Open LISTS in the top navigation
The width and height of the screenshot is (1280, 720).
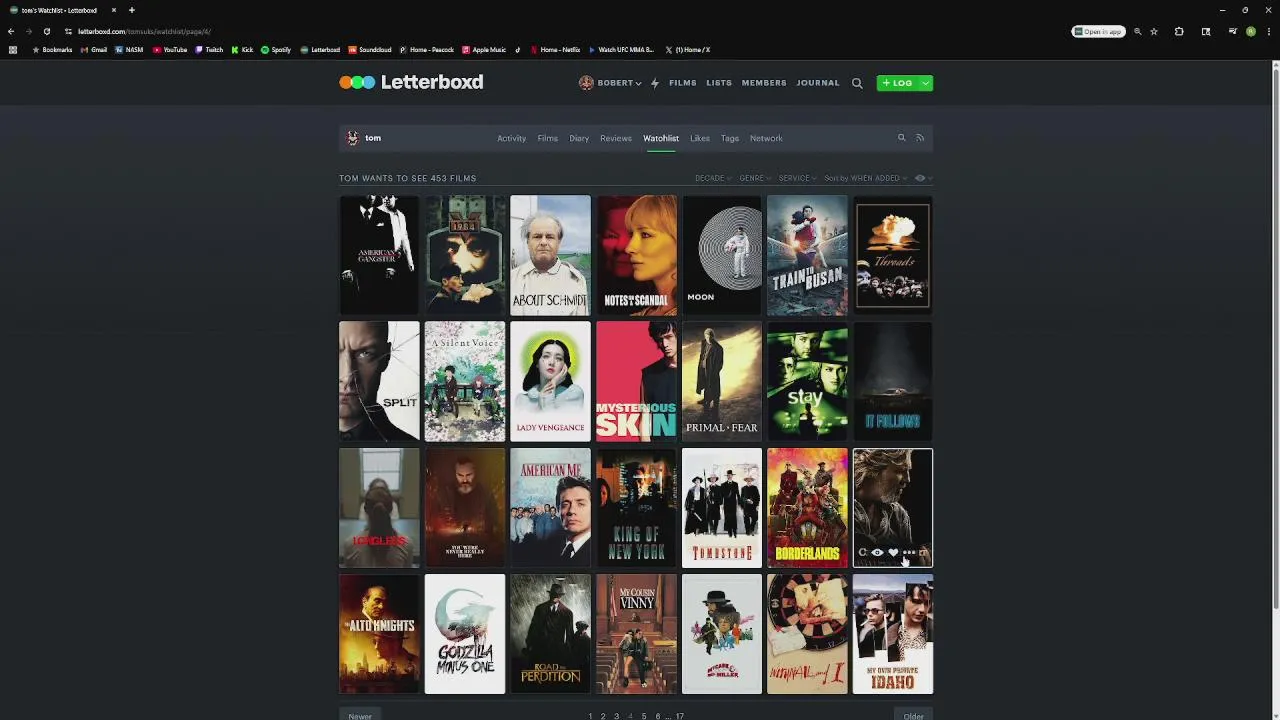coord(719,83)
